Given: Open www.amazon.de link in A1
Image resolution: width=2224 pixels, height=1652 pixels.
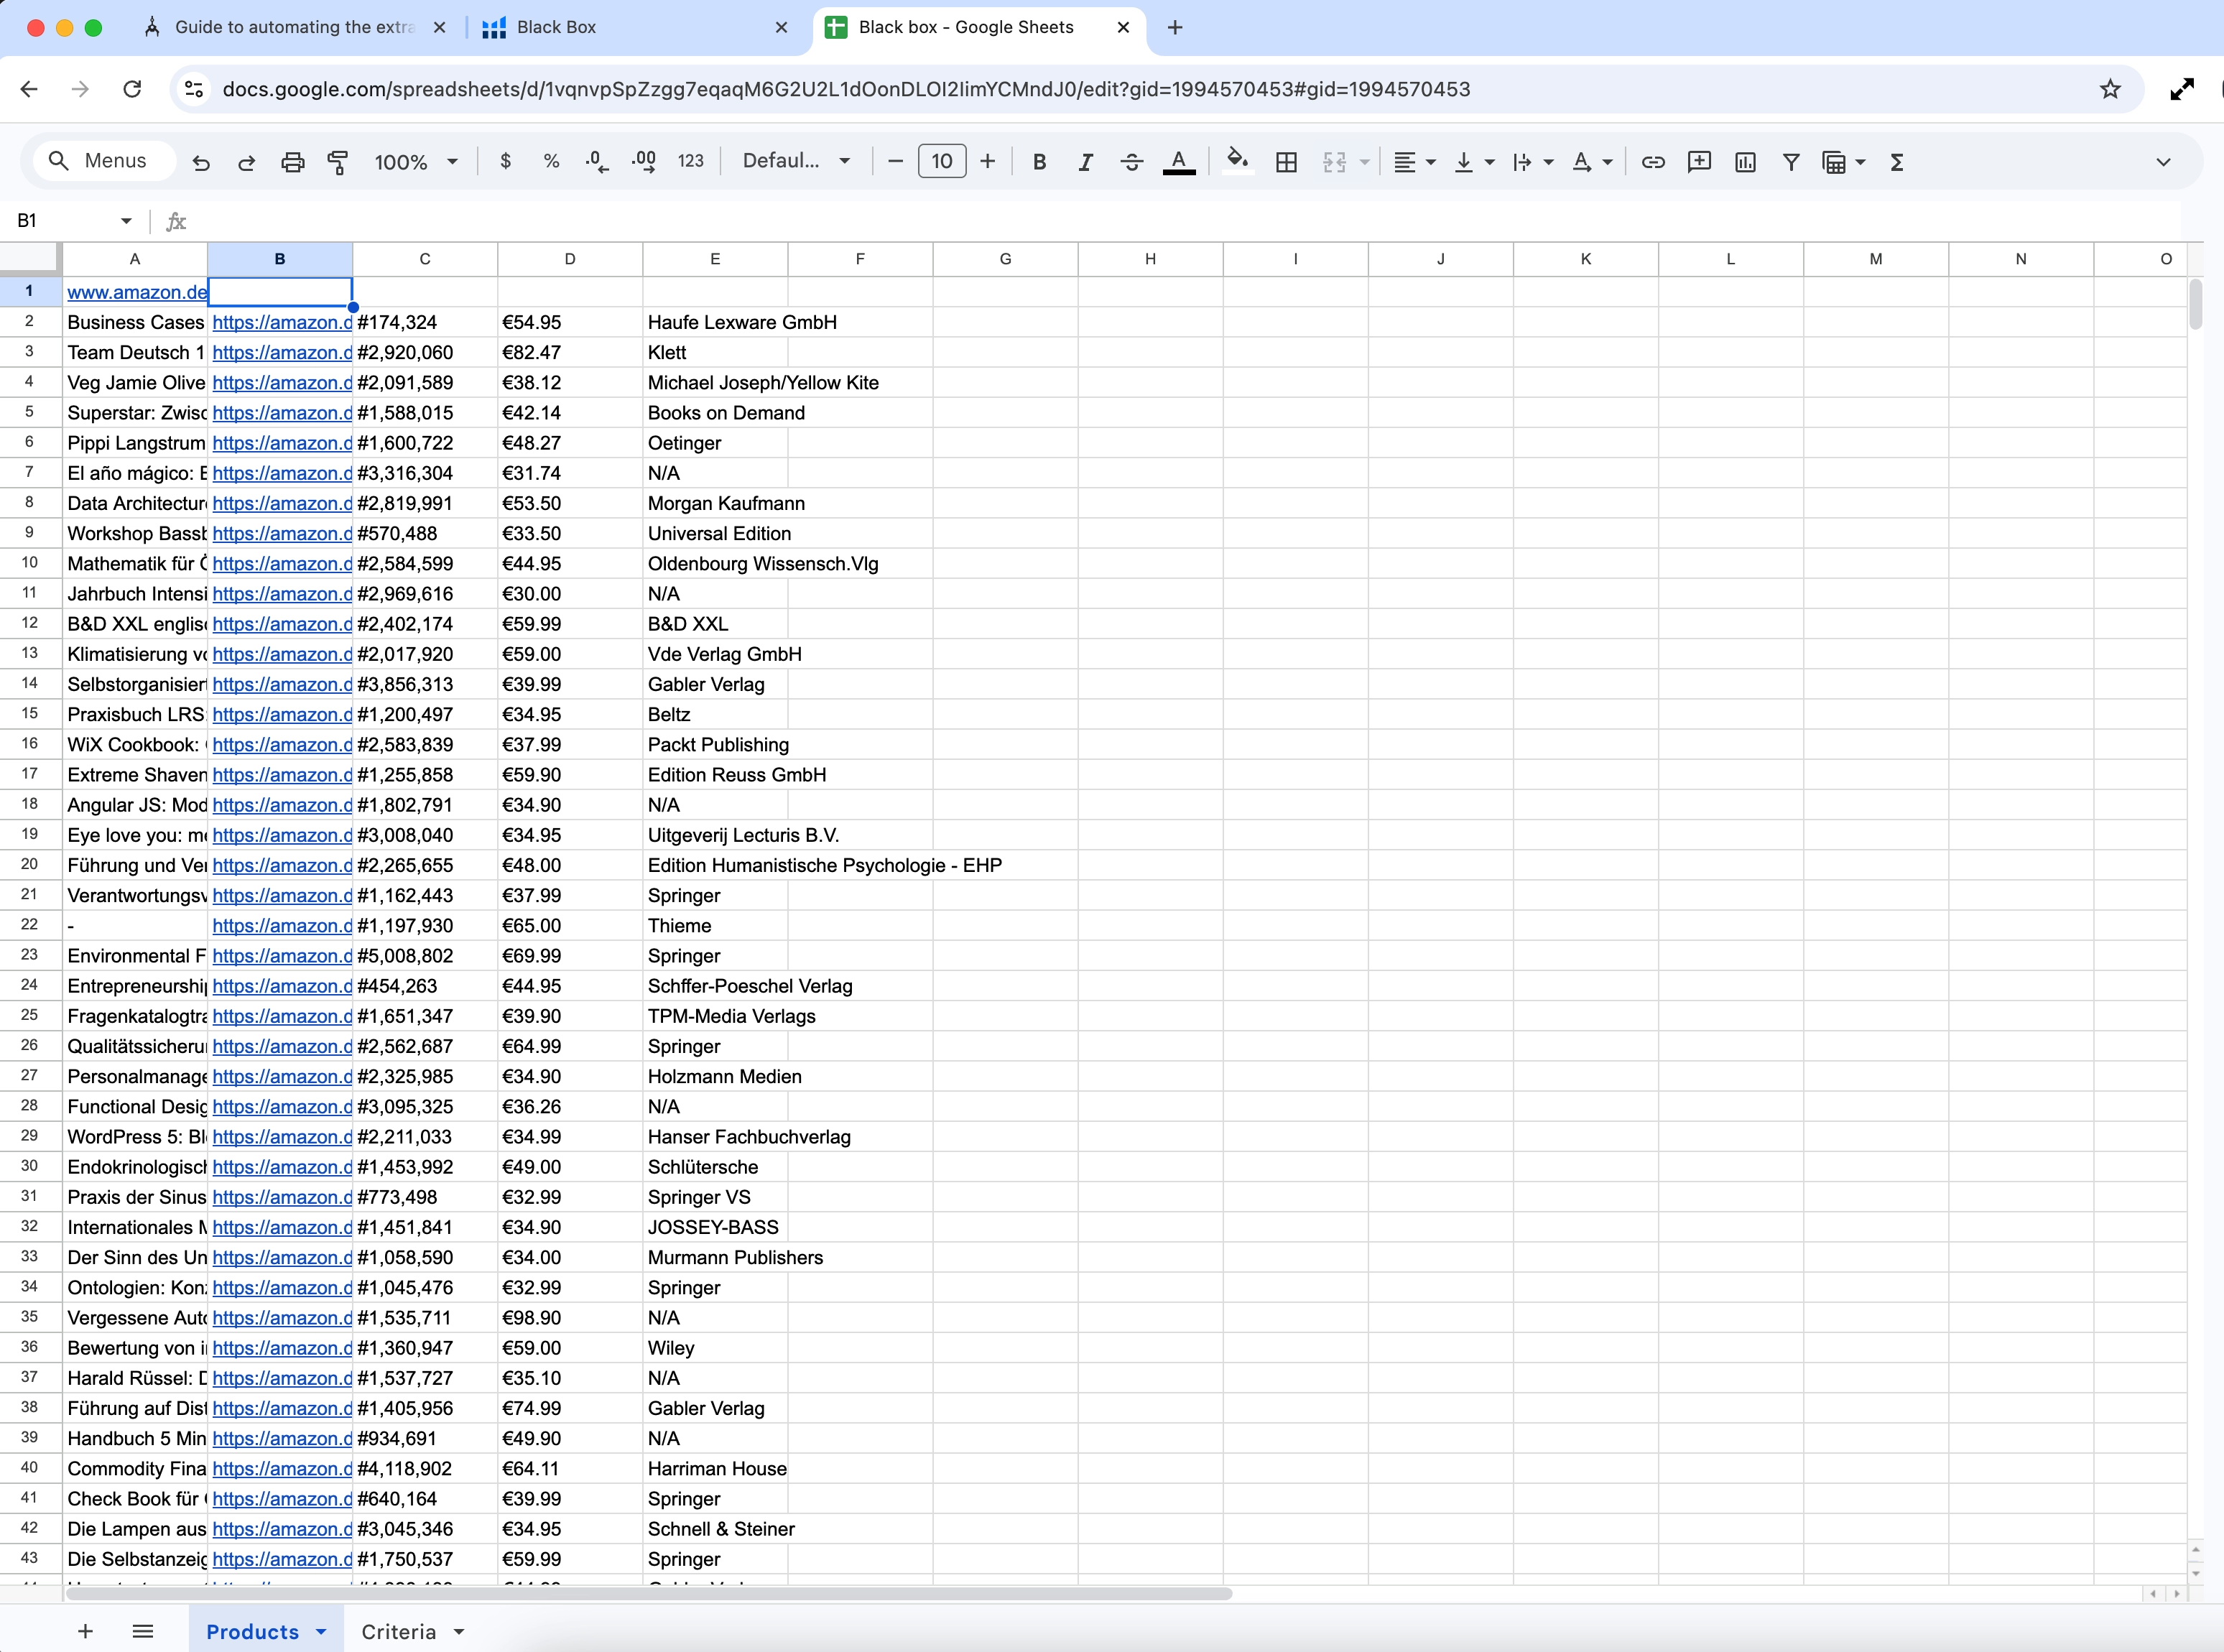Looking at the screenshot, I should click(x=137, y=292).
